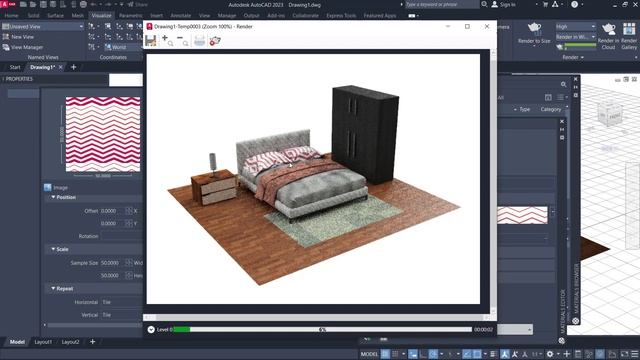This screenshot has width=640, height=360.
Task: Toggle MODEL space button in status bar
Action: click(369, 354)
